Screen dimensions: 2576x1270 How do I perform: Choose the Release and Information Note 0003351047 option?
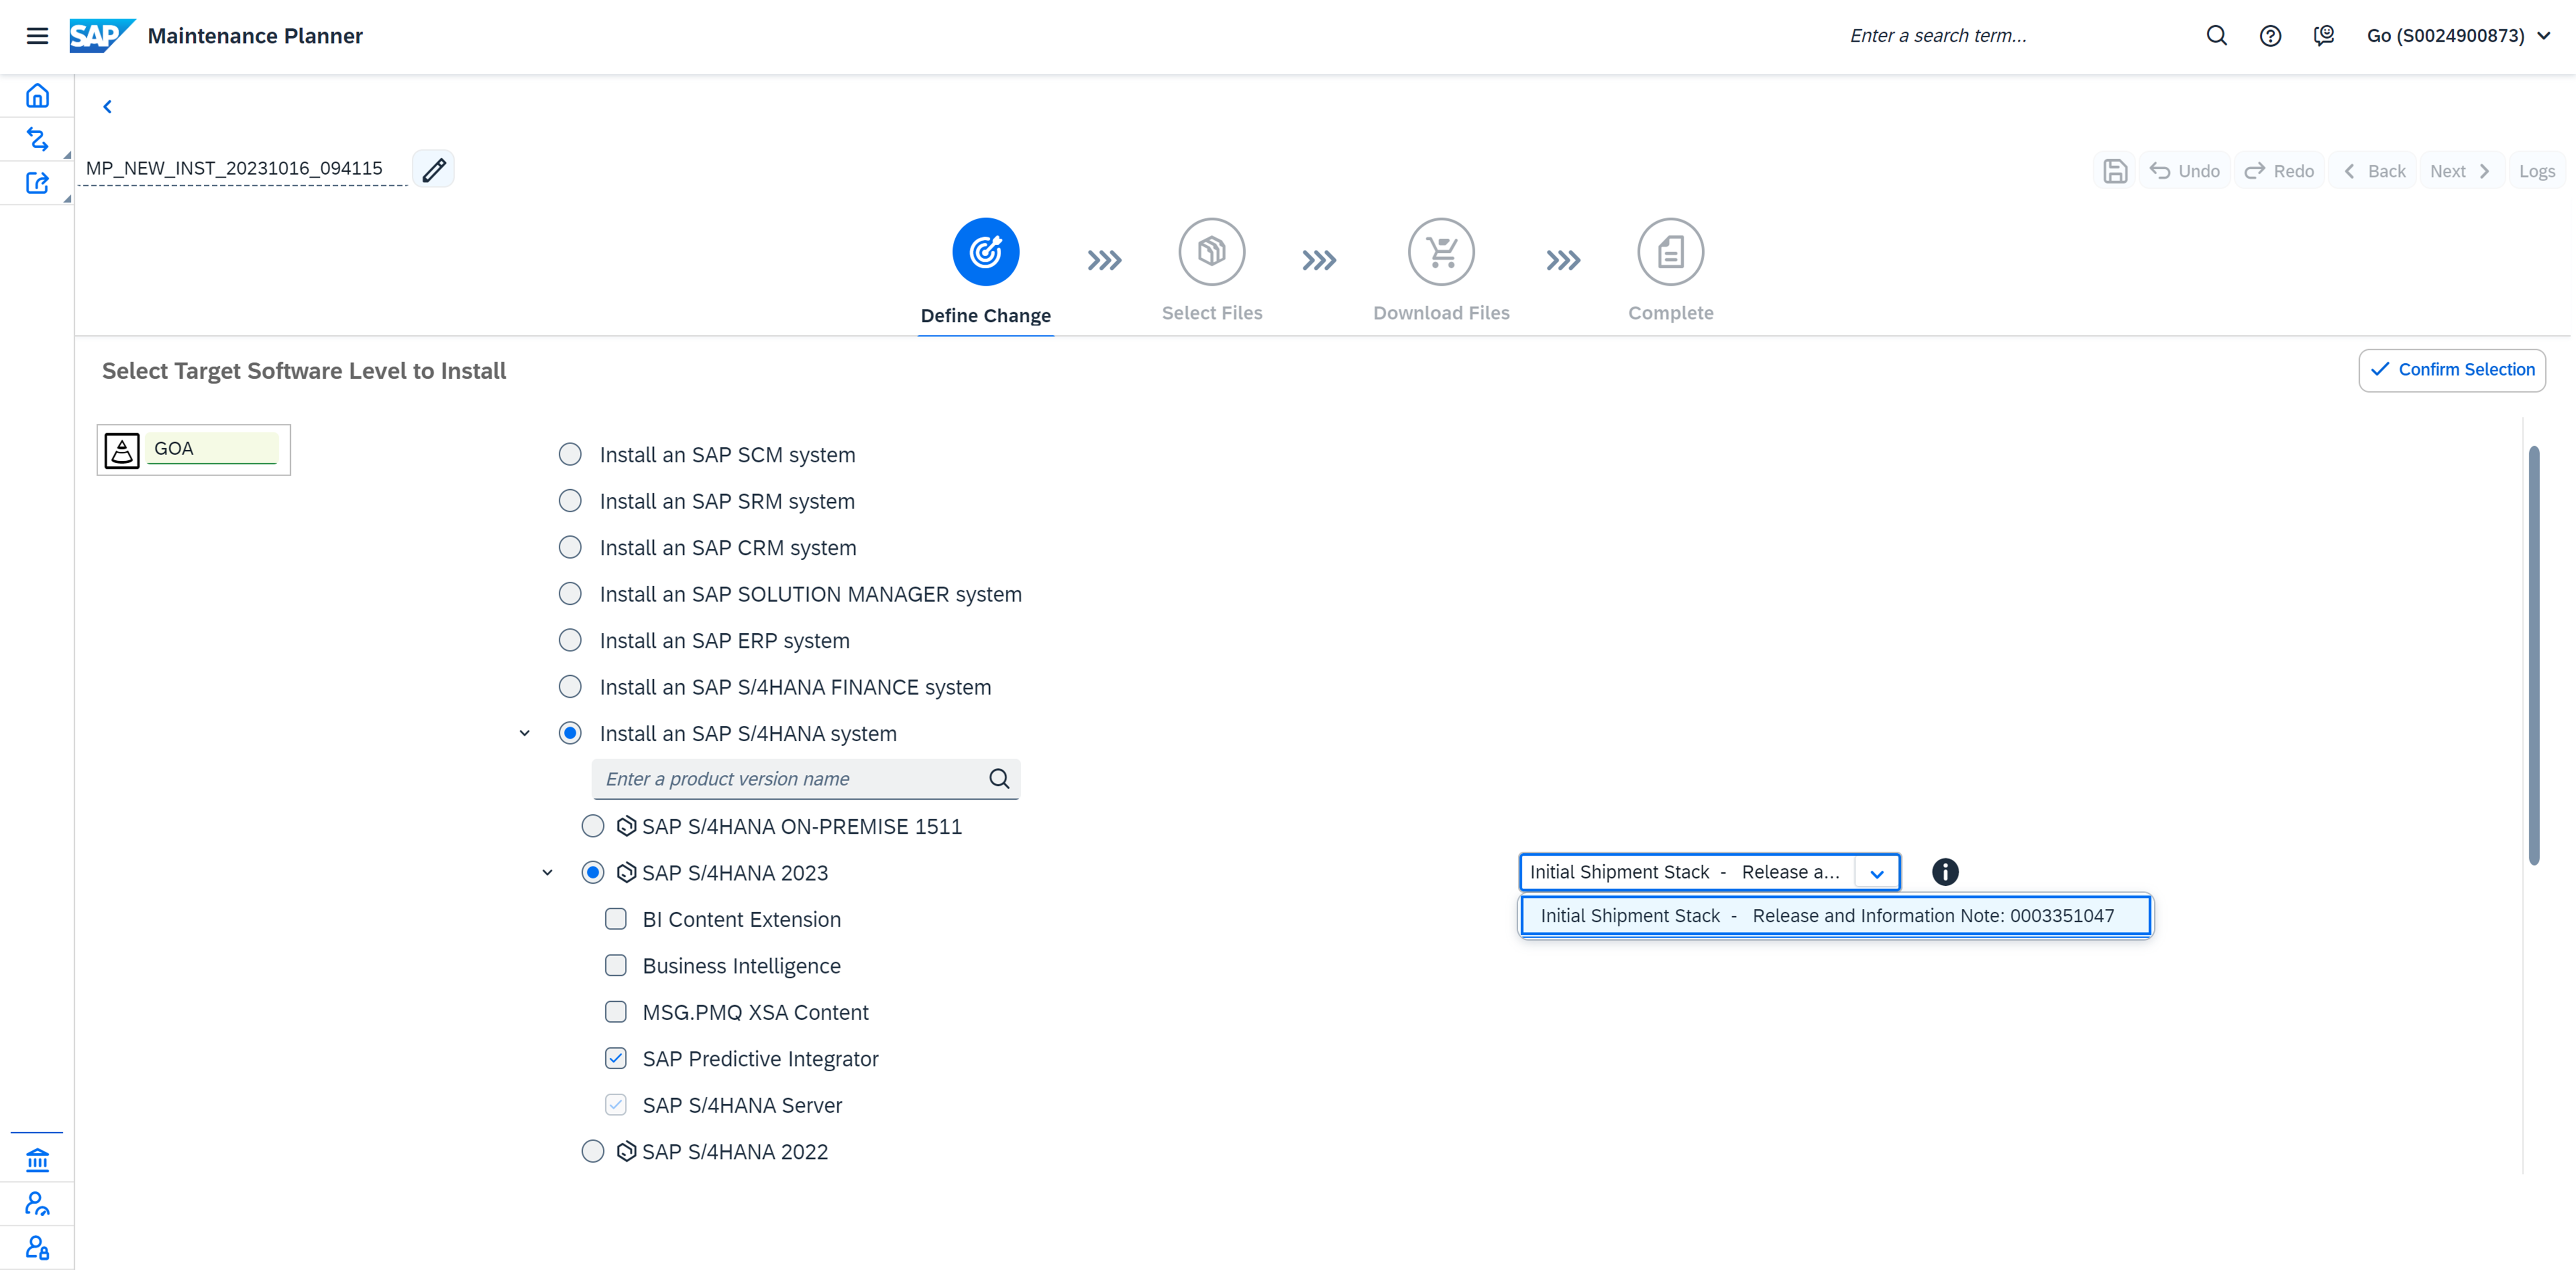click(x=1835, y=916)
